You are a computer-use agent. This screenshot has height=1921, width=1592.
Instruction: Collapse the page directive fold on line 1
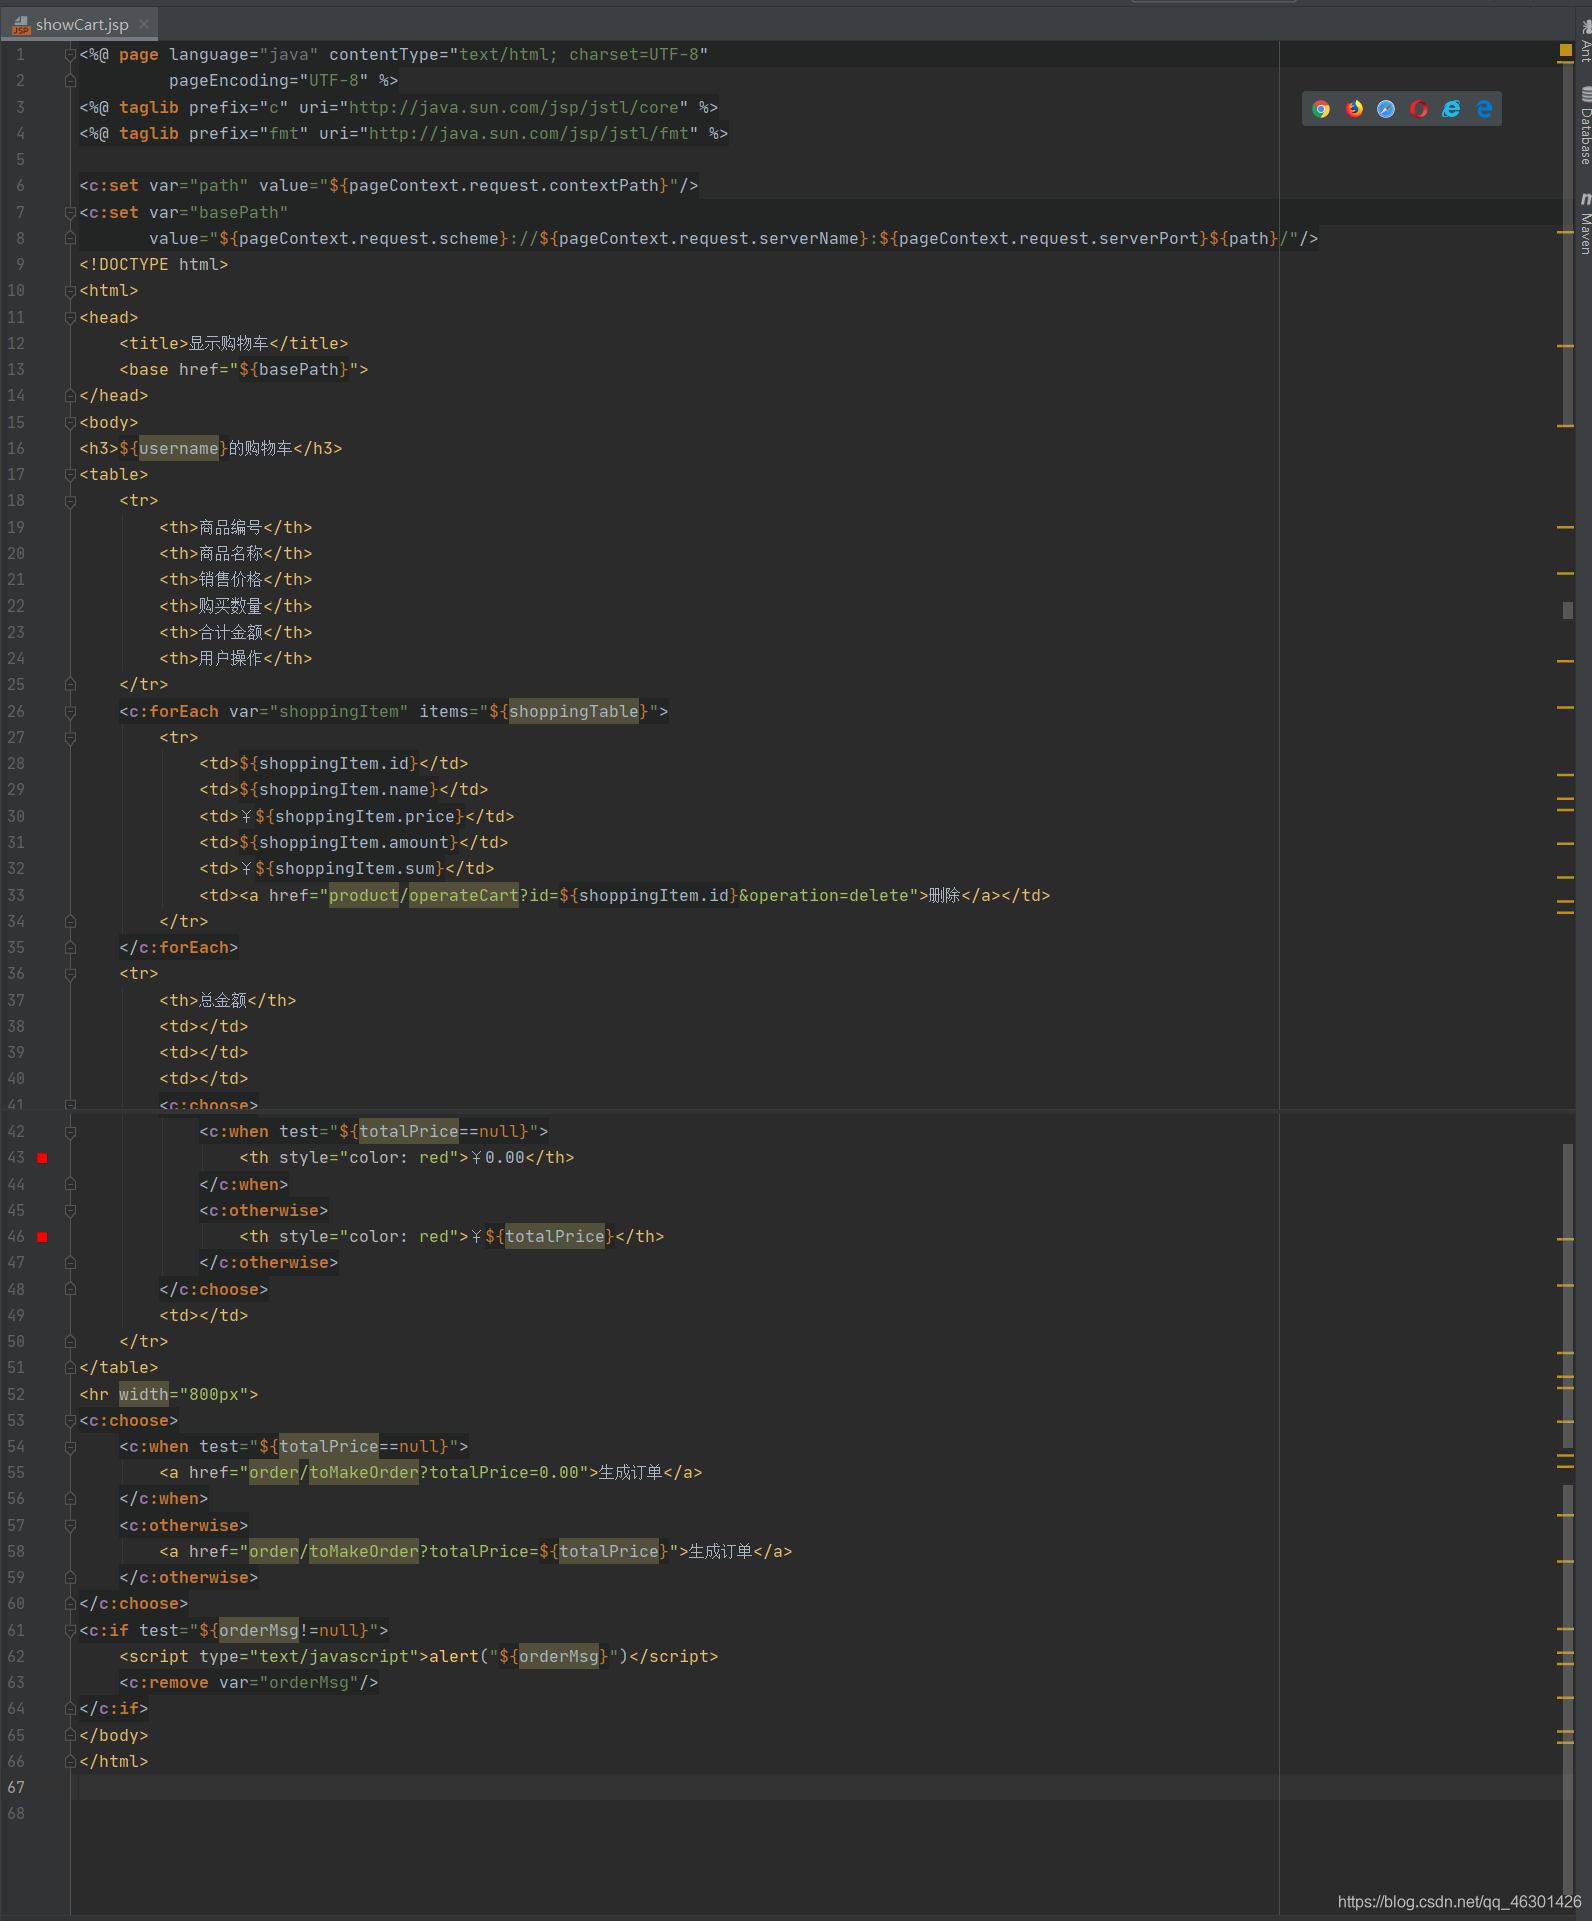(70, 54)
